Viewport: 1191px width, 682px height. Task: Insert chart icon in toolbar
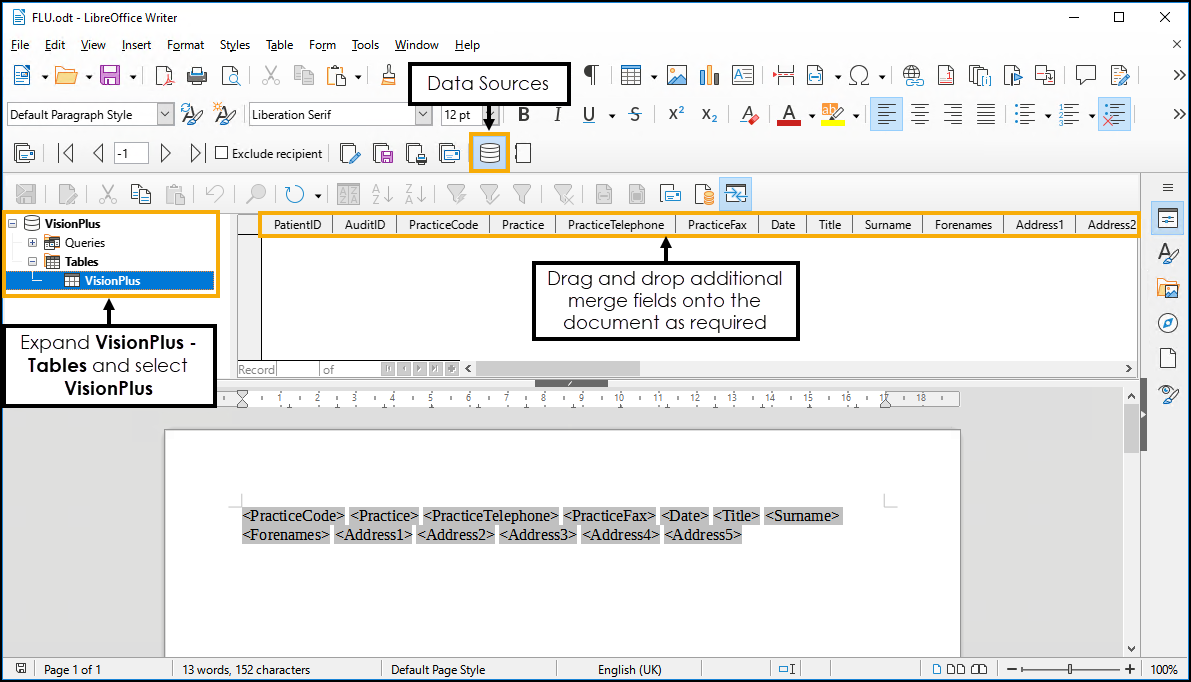(709, 75)
